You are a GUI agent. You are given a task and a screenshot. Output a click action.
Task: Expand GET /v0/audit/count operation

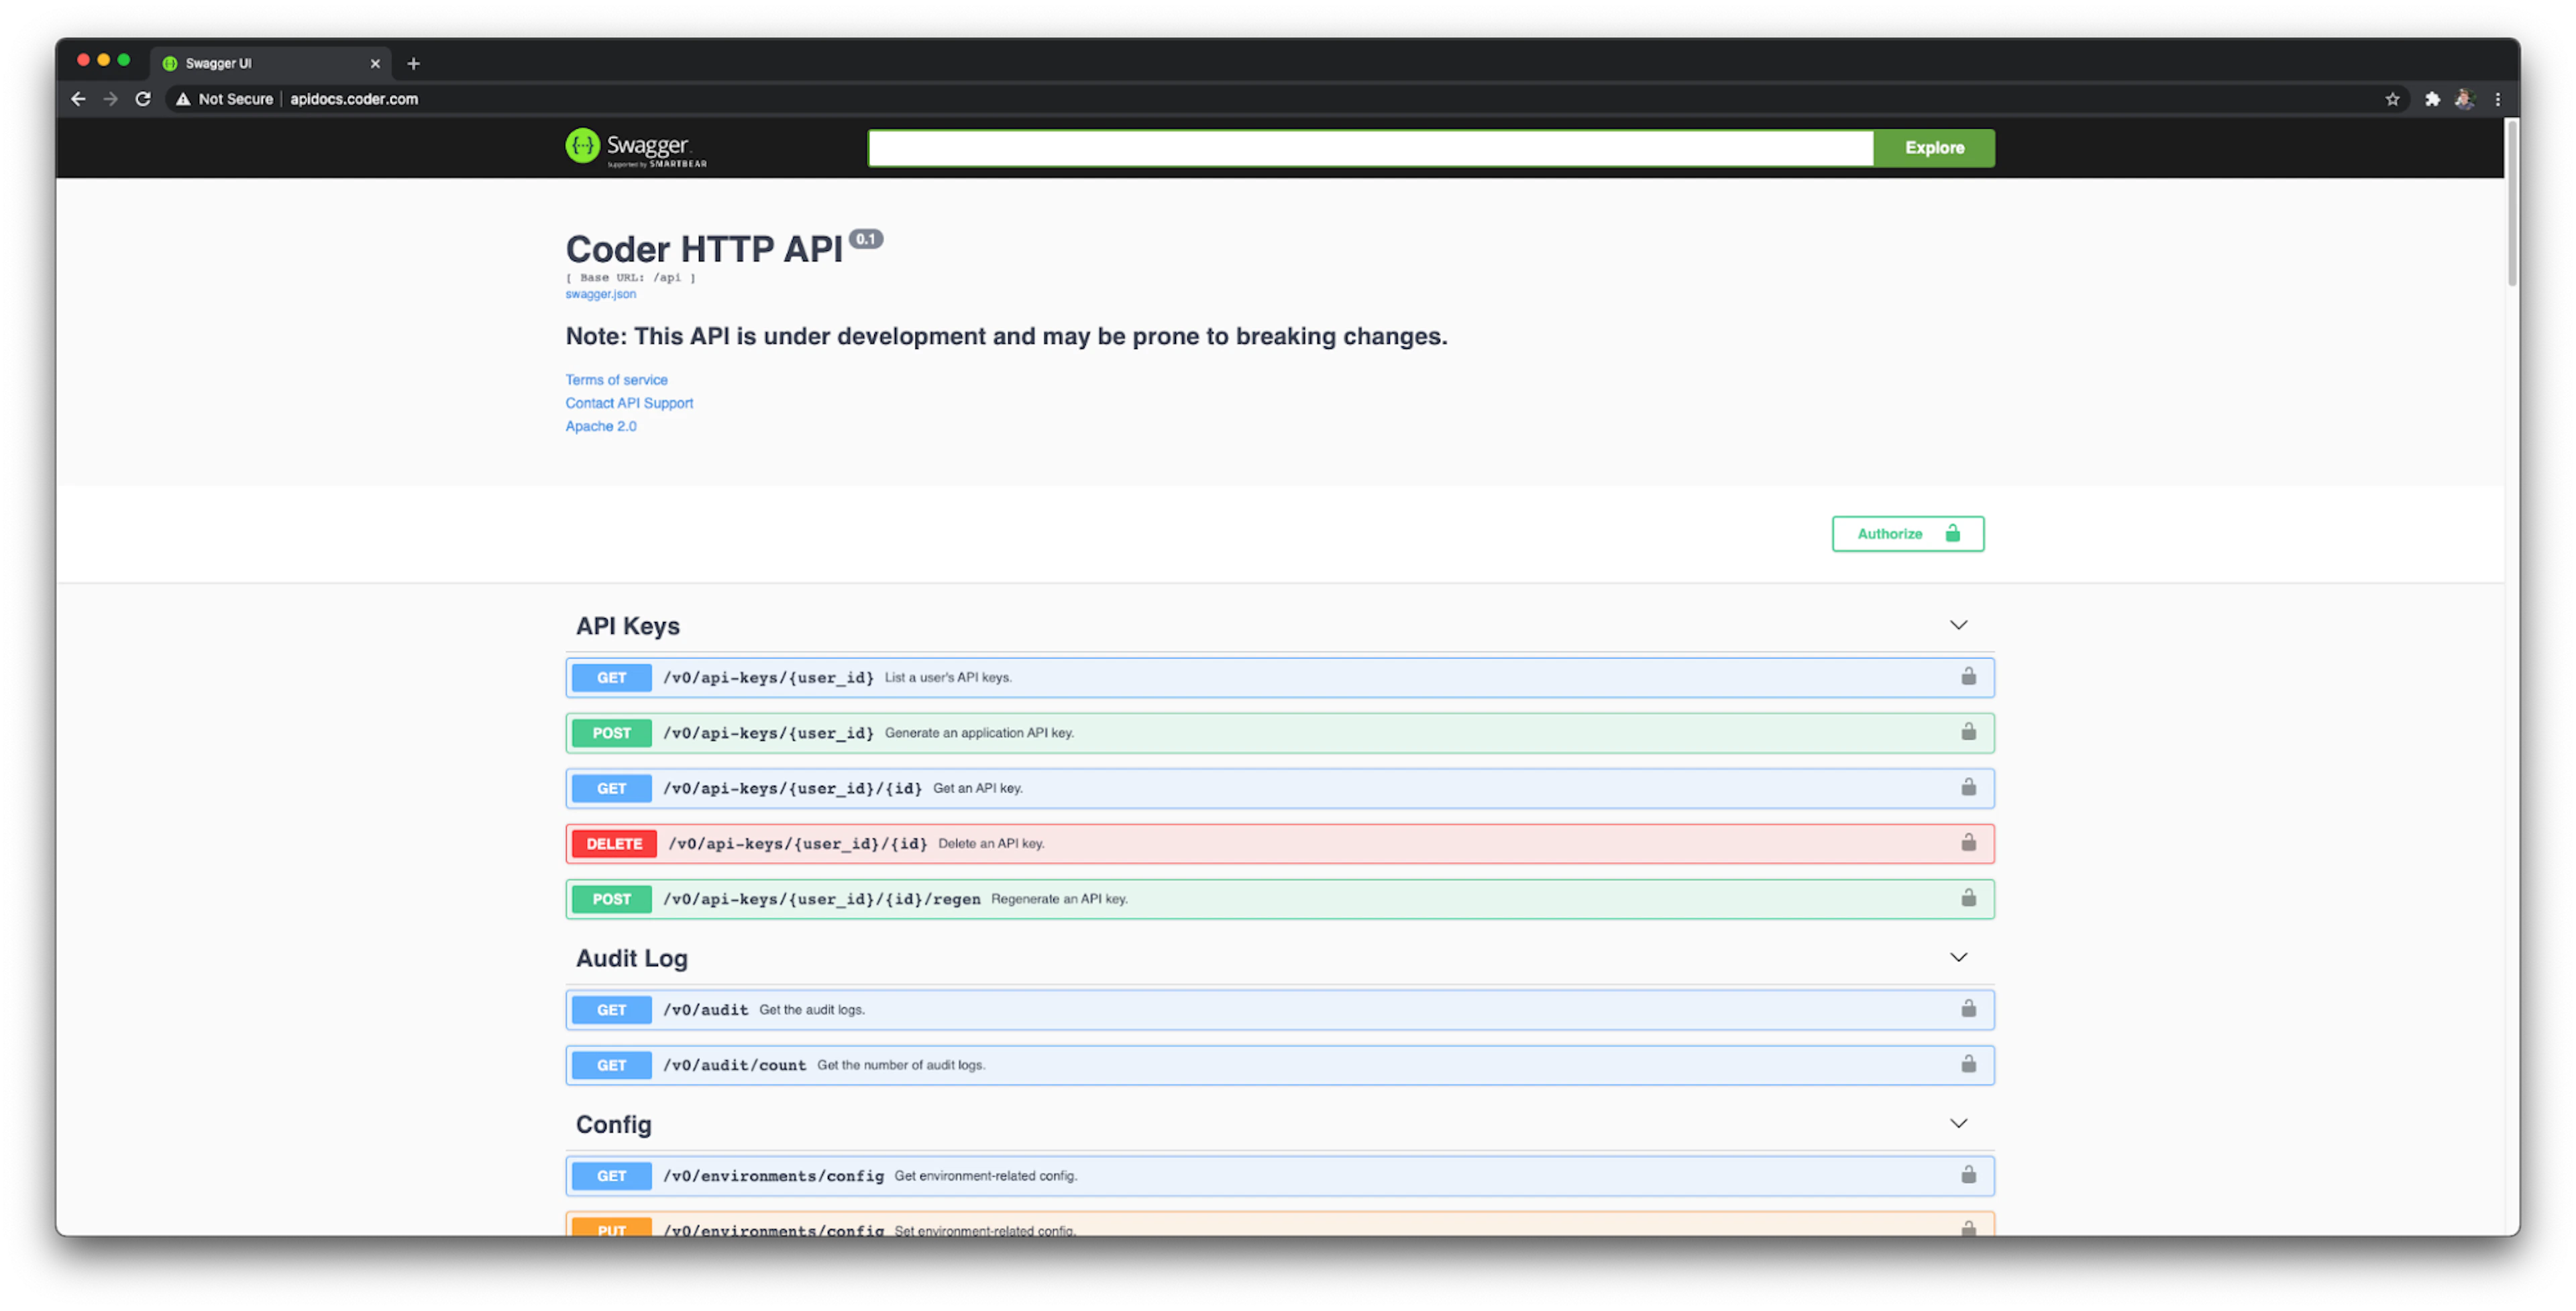1279,1064
